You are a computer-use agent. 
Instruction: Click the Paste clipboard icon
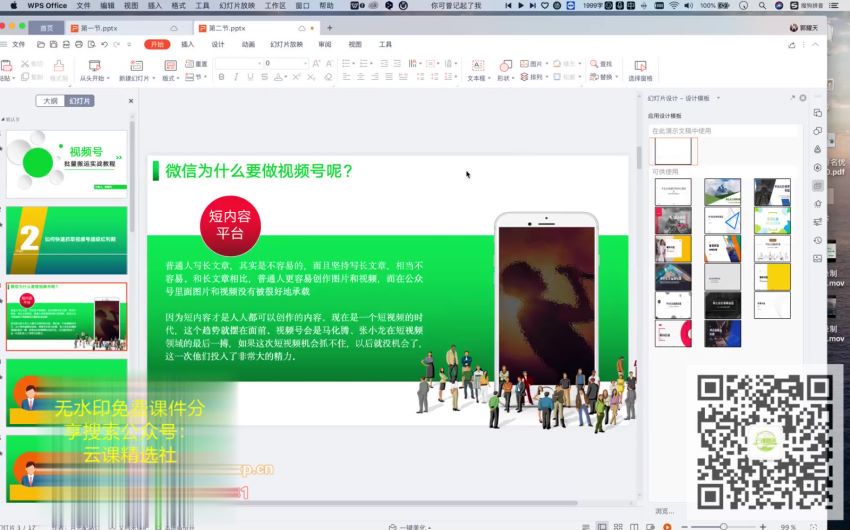[x=7, y=66]
